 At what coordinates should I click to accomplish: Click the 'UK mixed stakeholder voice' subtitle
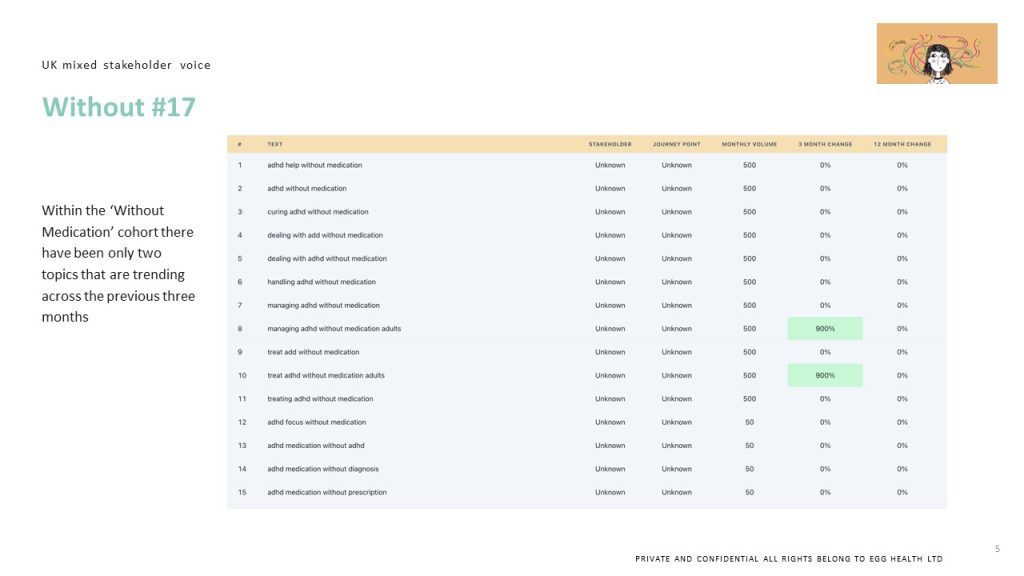pos(126,65)
